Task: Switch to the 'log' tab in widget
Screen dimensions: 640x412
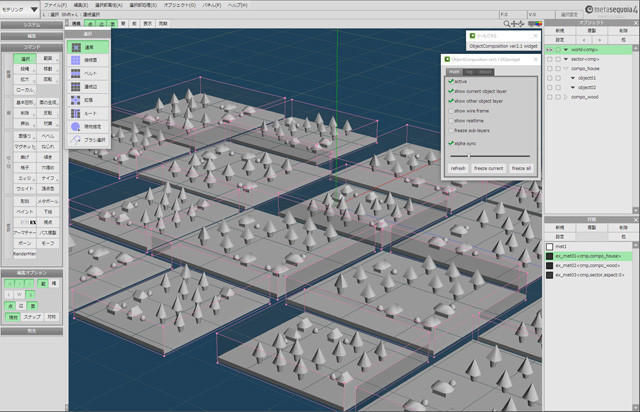Action: point(470,71)
